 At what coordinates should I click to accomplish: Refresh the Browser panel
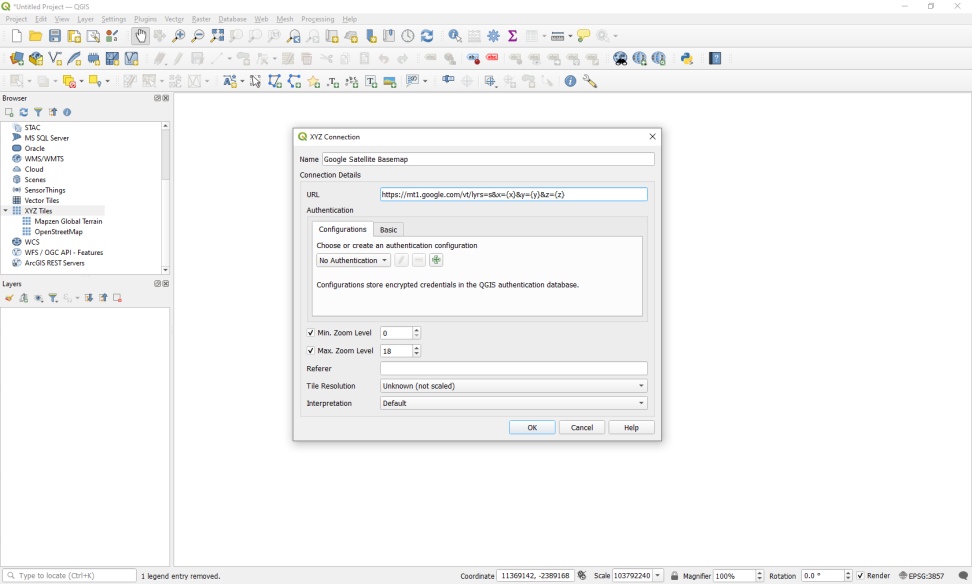(24, 112)
